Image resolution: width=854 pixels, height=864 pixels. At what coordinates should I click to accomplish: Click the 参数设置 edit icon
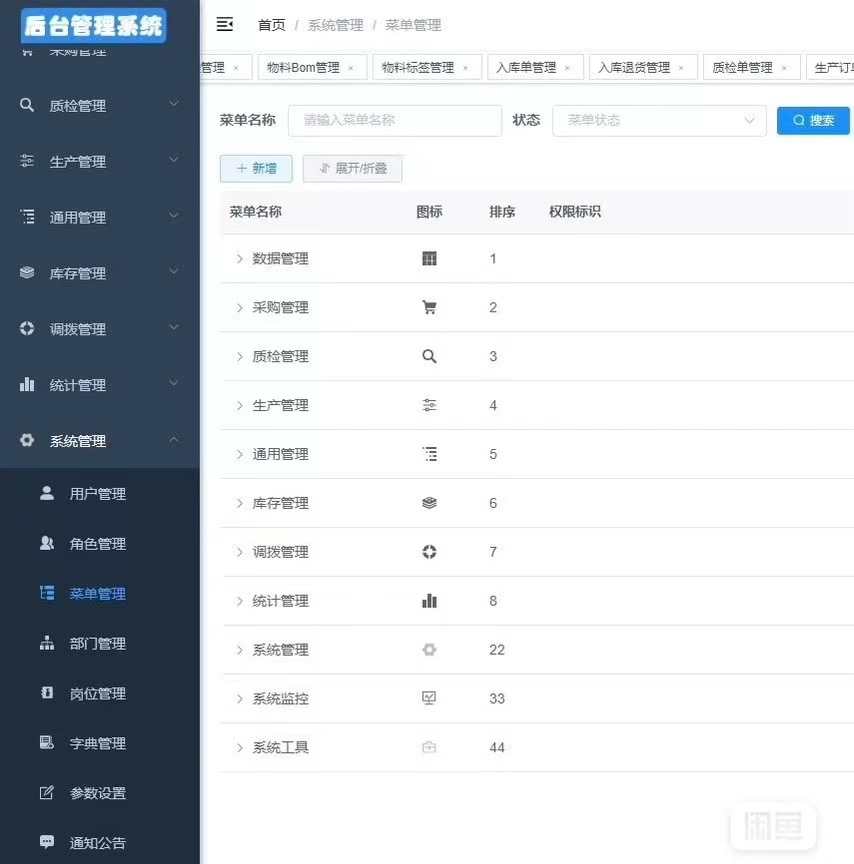pyautogui.click(x=47, y=792)
